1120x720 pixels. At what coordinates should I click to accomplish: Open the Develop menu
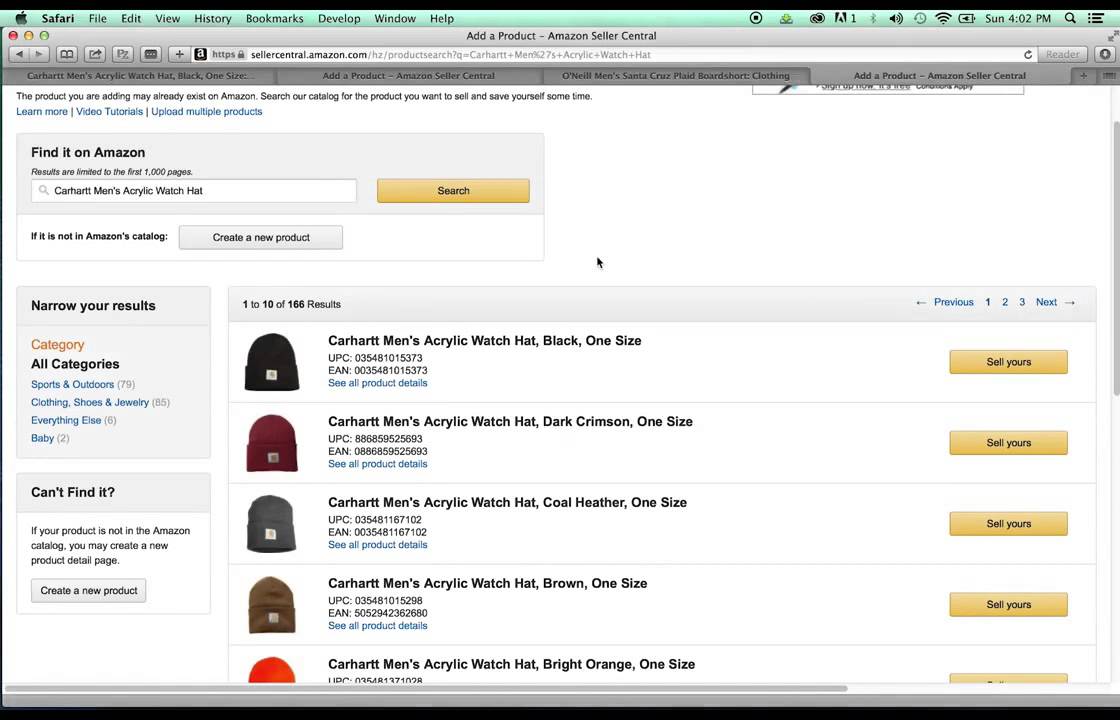(x=339, y=19)
